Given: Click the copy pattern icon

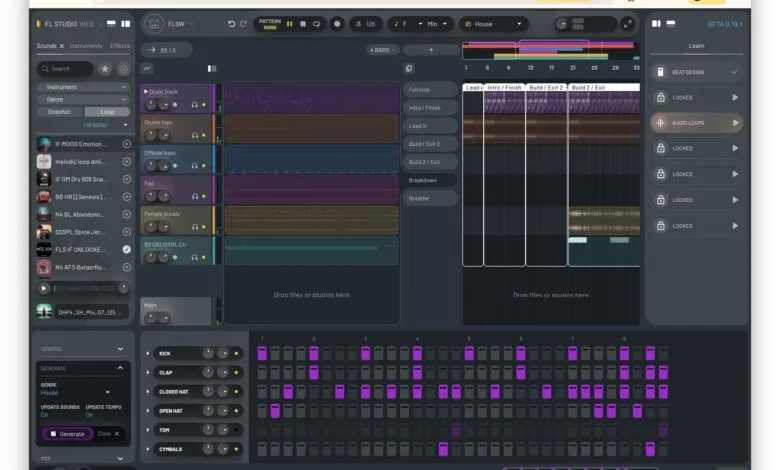Looking at the screenshot, I should tap(409, 68).
